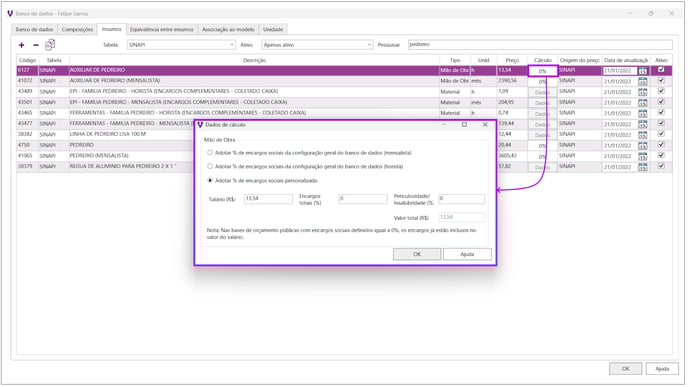Open the calendar icon in row 6127
The image size is (688, 387).
tap(642, 70)
